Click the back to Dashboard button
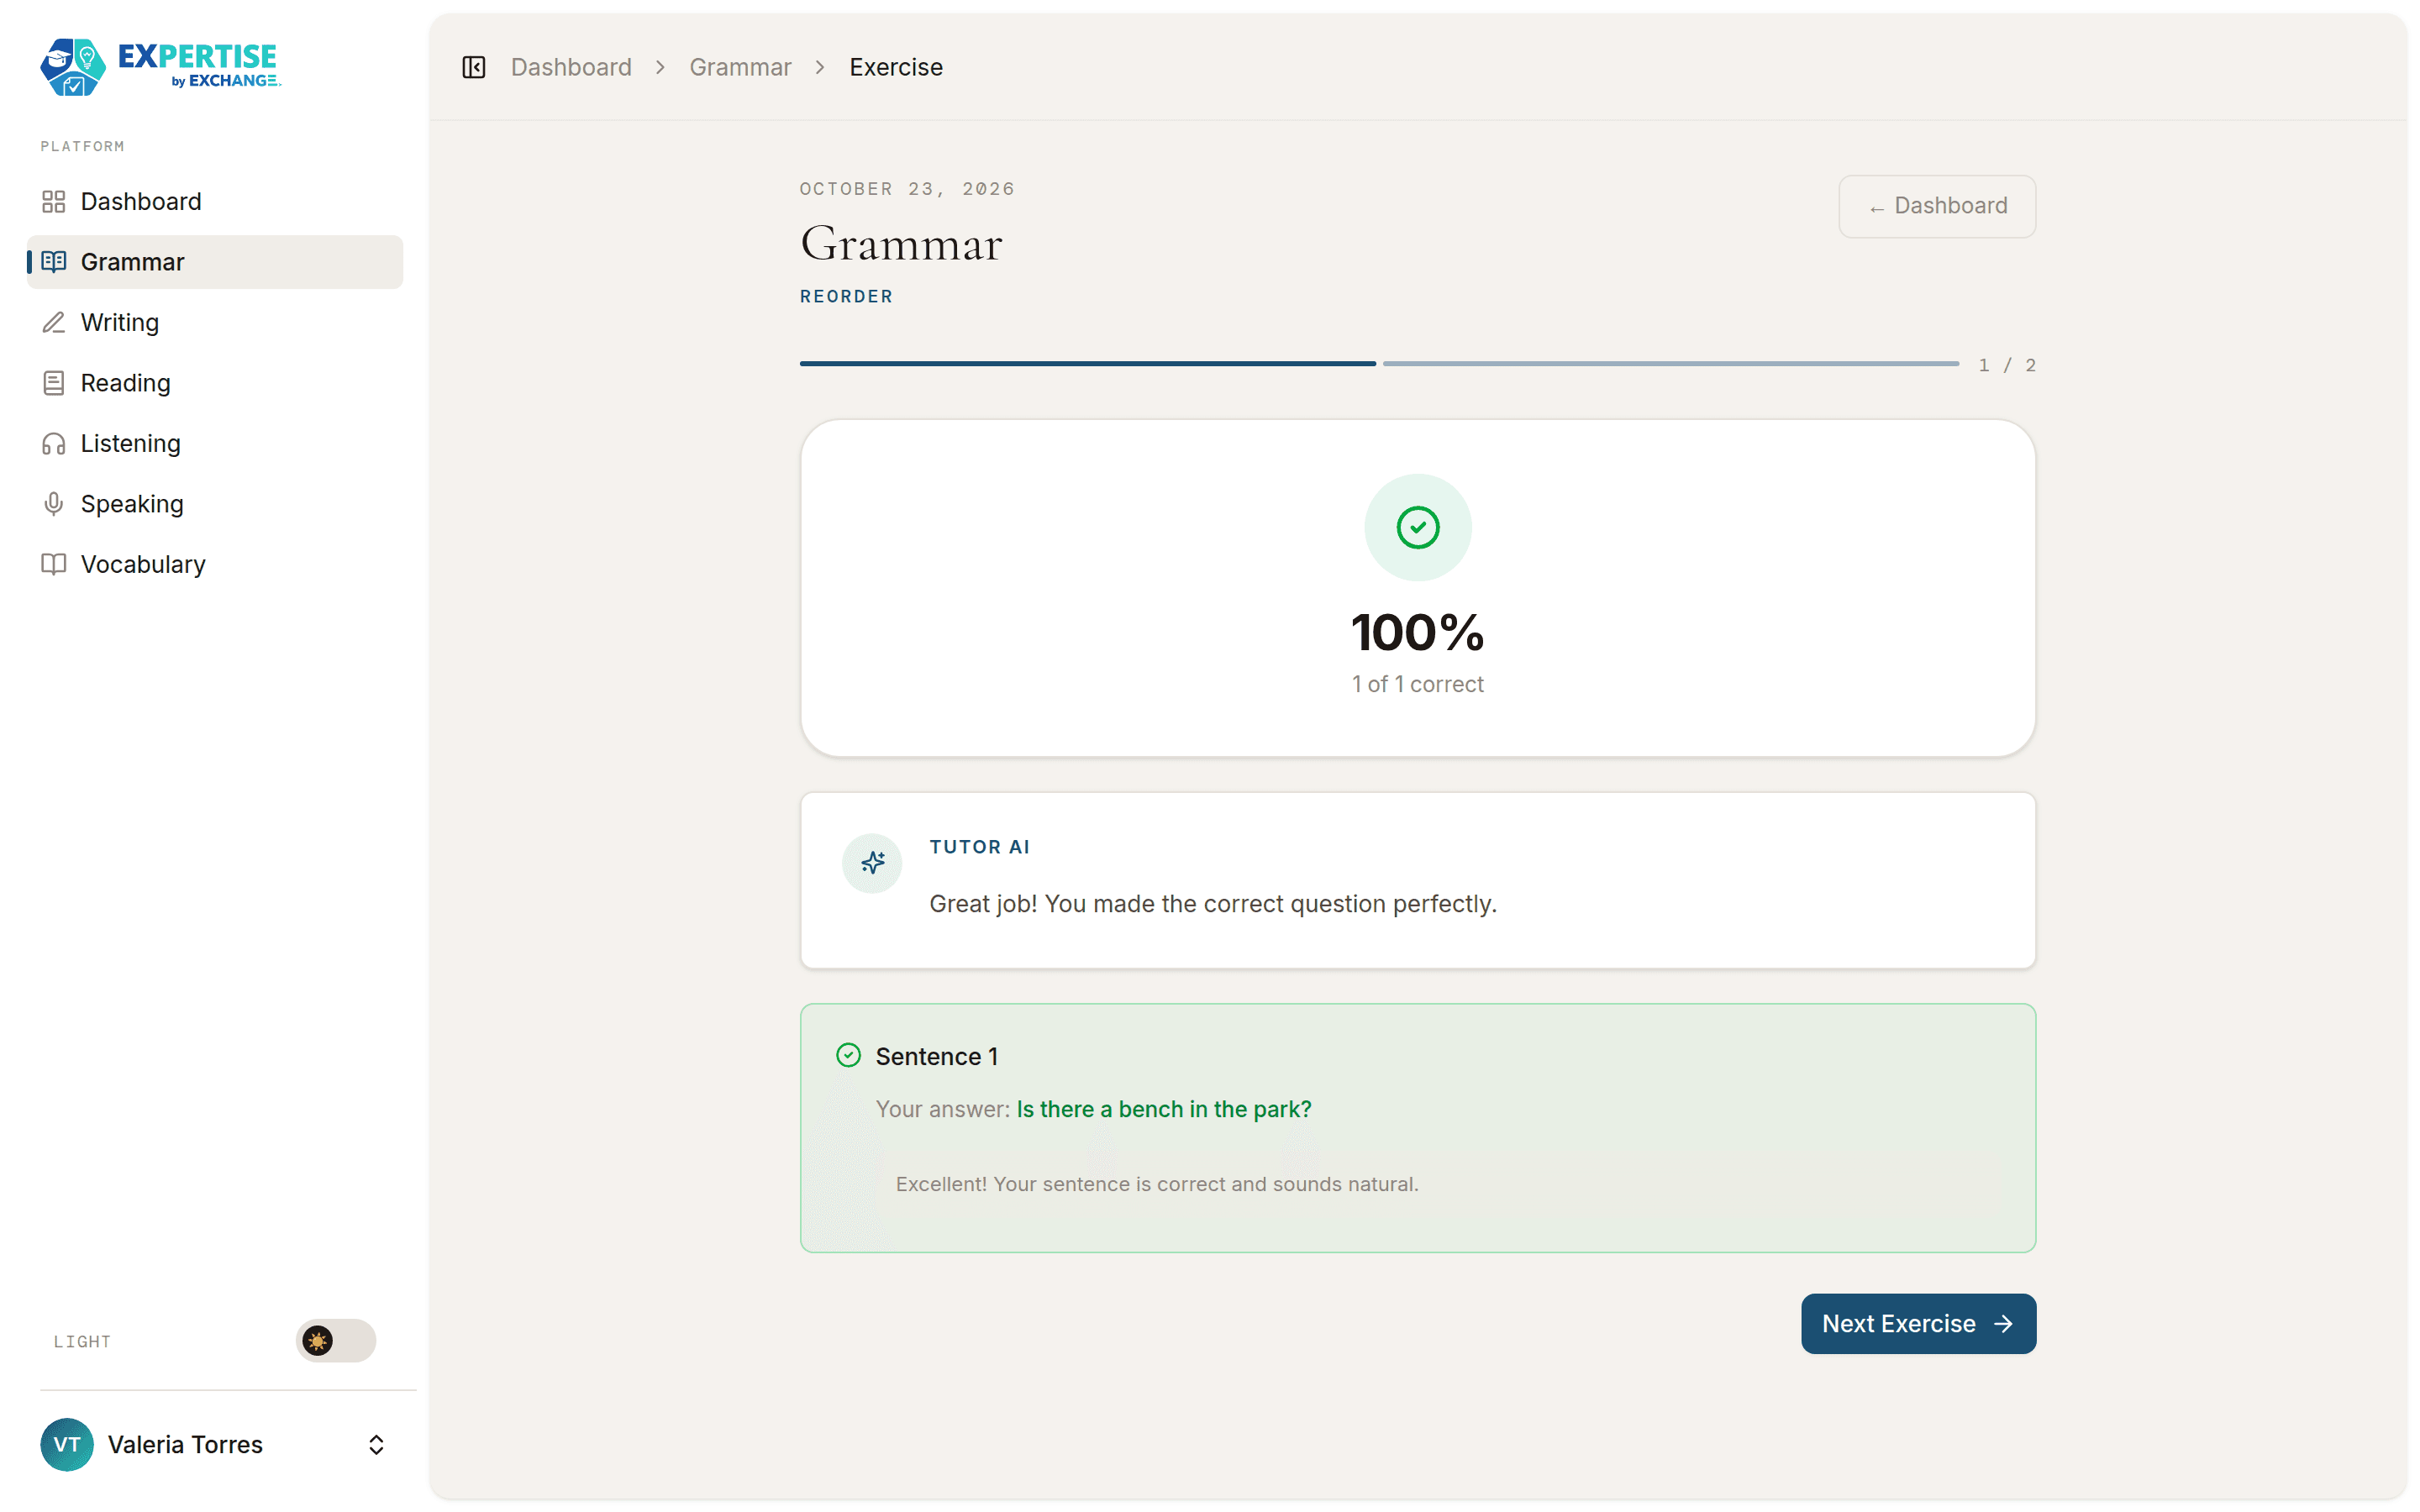Screen dimensions: 2420x1512 (1936, 206)
